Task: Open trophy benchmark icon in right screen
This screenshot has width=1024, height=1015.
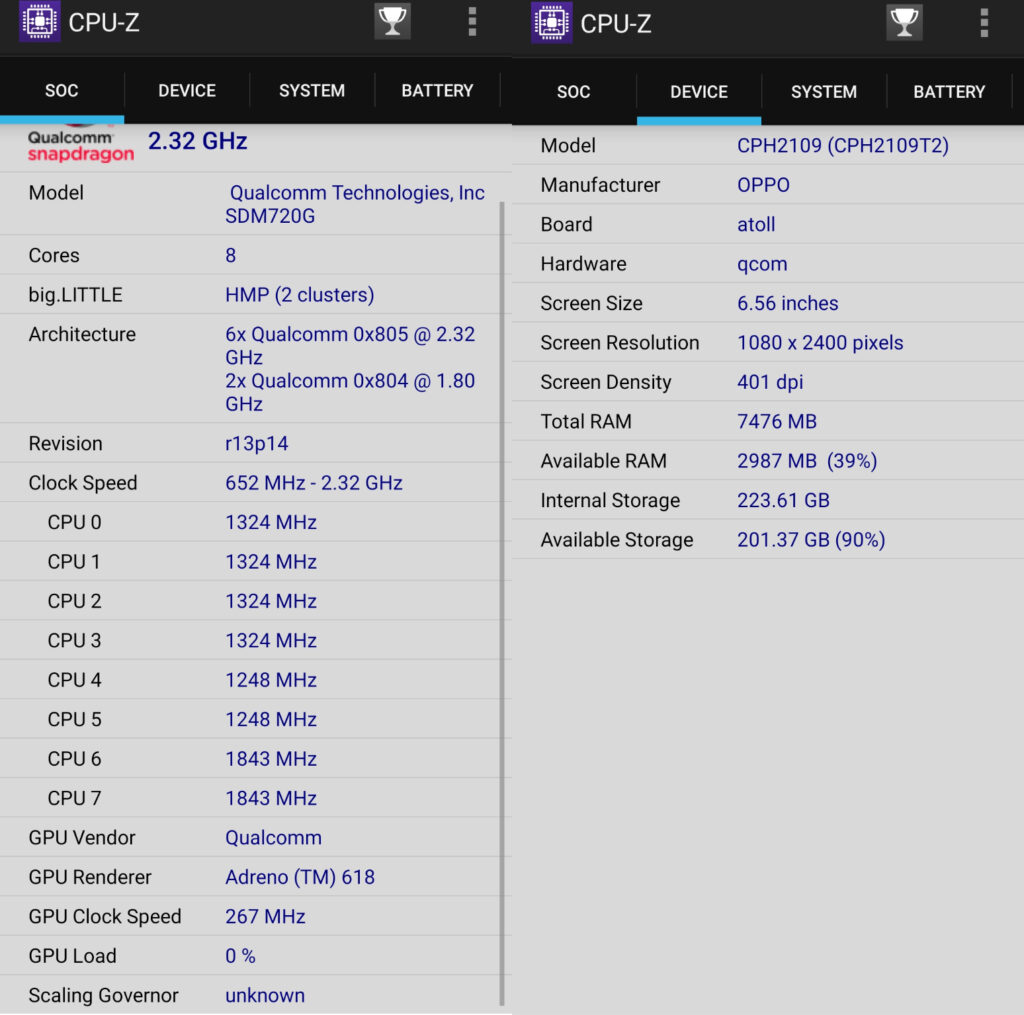Action: tap(904, 23)
